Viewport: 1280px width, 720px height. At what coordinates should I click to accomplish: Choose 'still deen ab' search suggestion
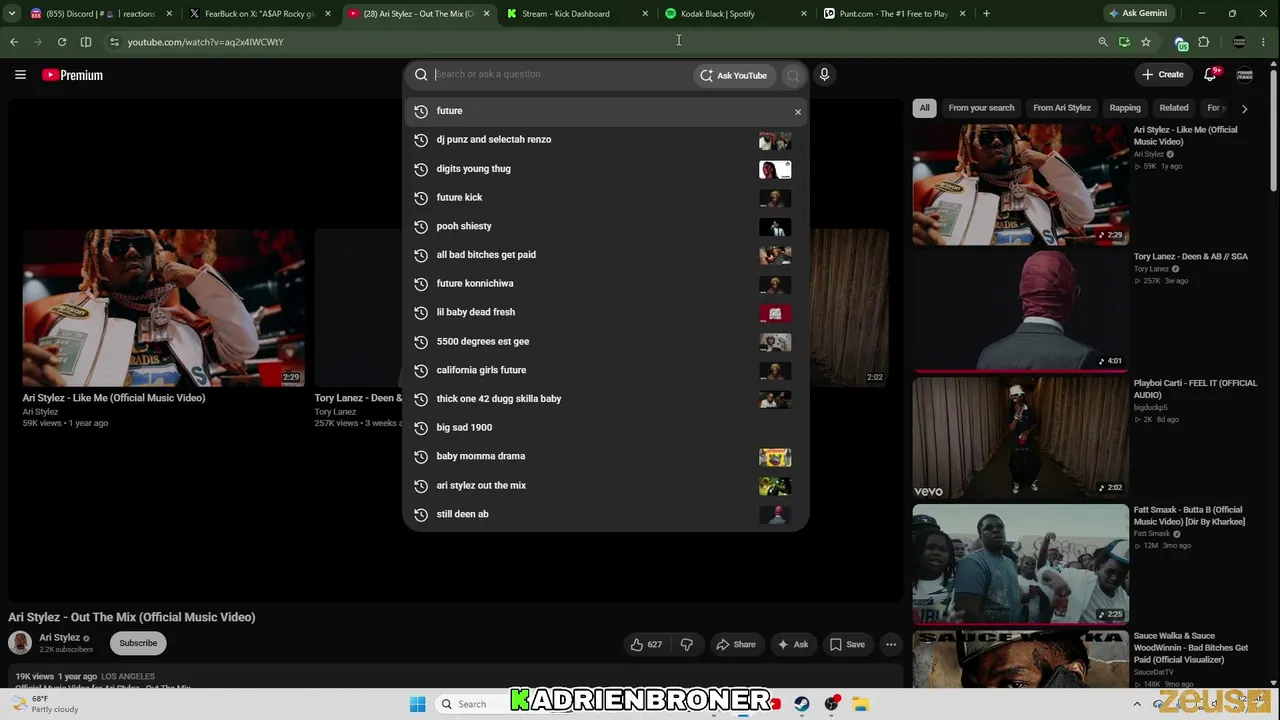606,514
